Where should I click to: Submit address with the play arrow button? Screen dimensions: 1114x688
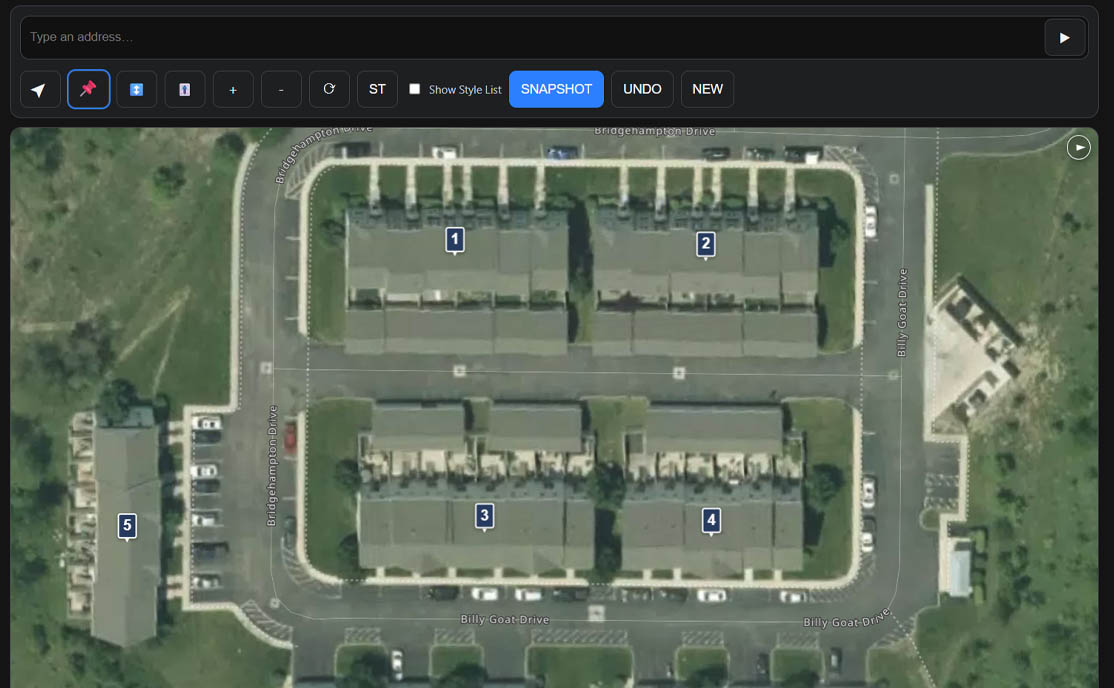(1065, 38)
